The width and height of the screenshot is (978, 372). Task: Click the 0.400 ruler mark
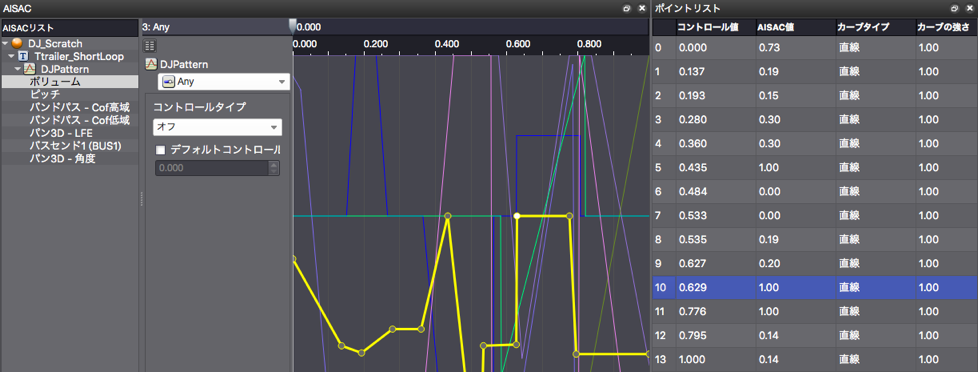click(447, 44)
